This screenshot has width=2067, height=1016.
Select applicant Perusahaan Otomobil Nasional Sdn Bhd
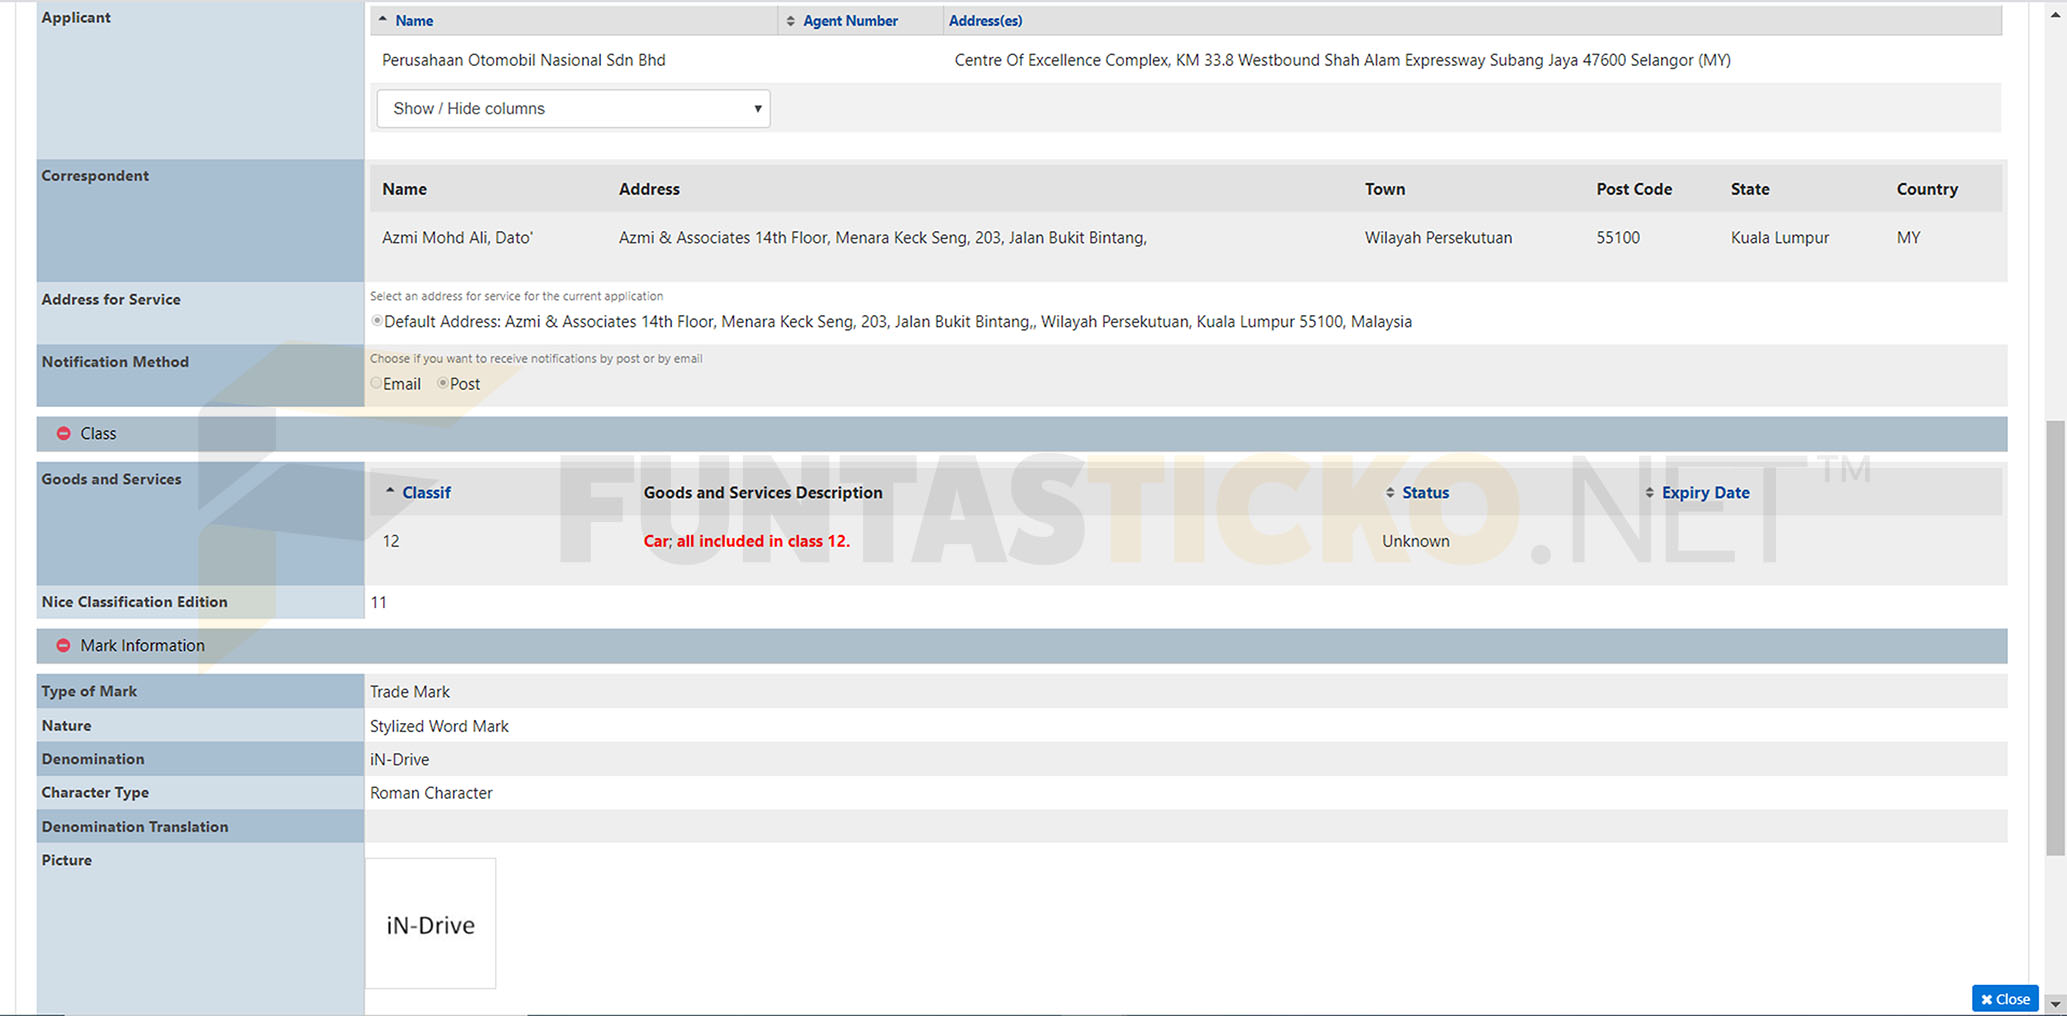pos(523,60)
